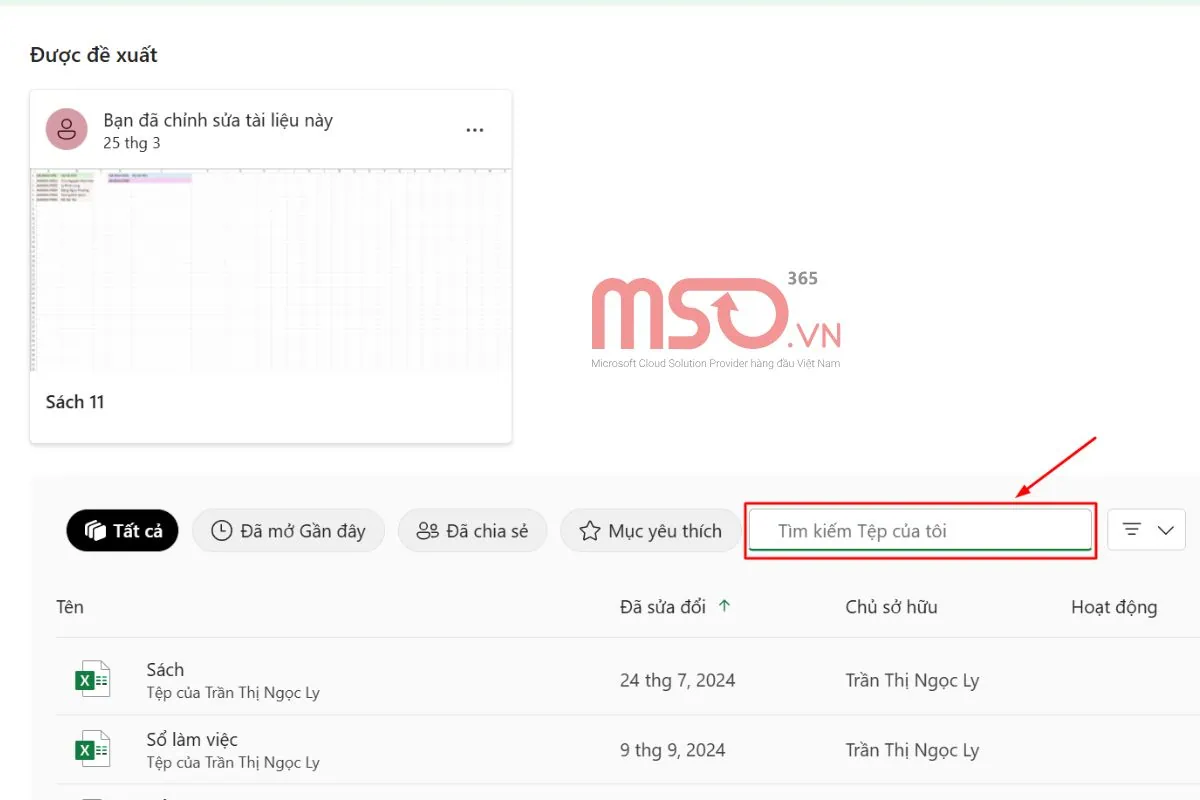Focus the Tìm kiếm Tệp của tôi search box
This screenshot has height=800, width=1200.
920,531
